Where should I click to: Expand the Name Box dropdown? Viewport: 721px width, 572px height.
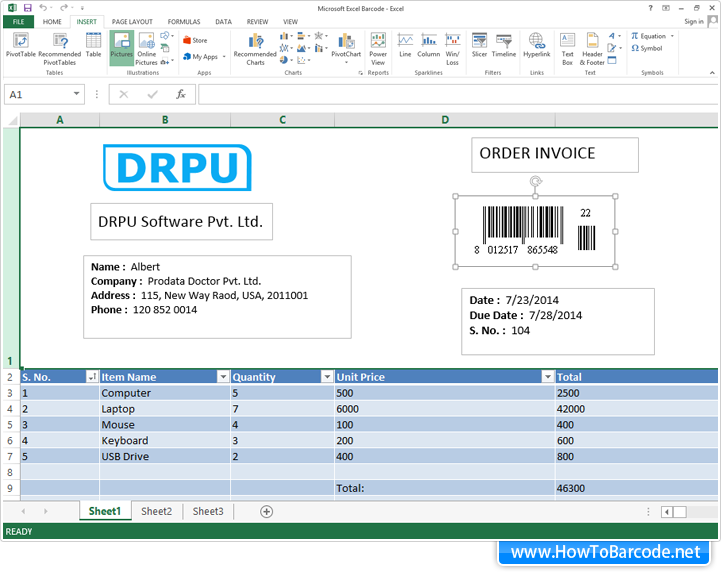(x=76, y=94)
